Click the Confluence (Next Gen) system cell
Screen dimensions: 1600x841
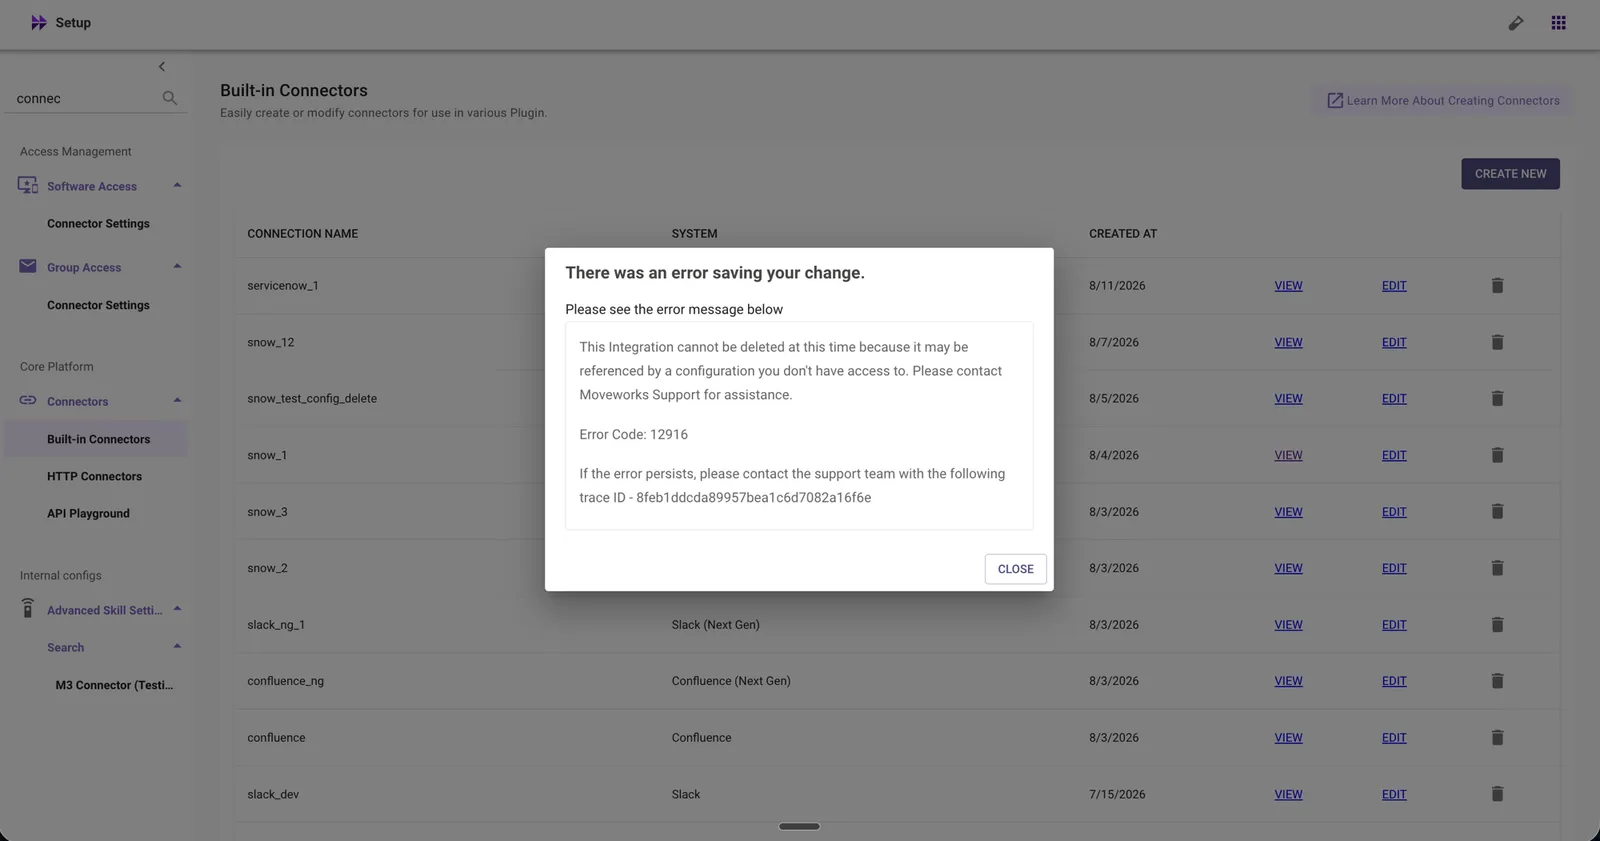[x=731, y=681]
